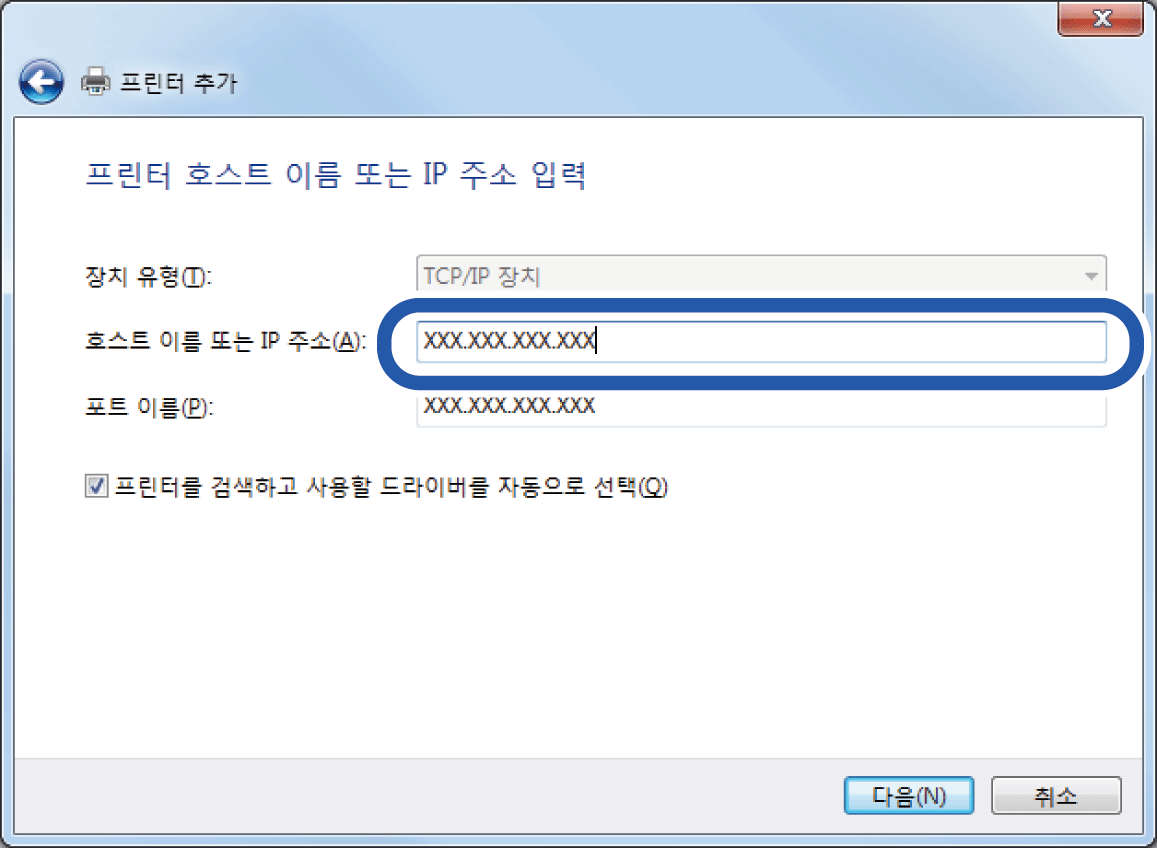Screen dimensions: 1157x848
Task: Click the printer icon beside 프린터 추가
Action: coord(95,82)
